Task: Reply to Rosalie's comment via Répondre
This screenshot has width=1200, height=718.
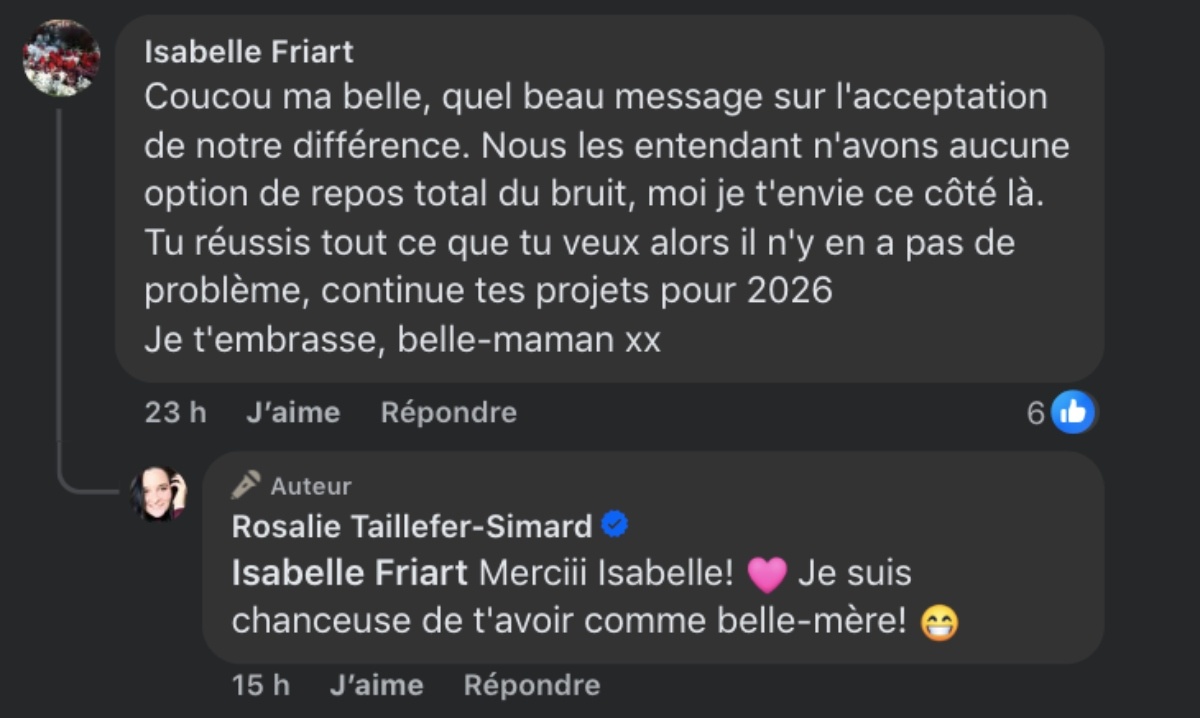Action: point(532,685)
